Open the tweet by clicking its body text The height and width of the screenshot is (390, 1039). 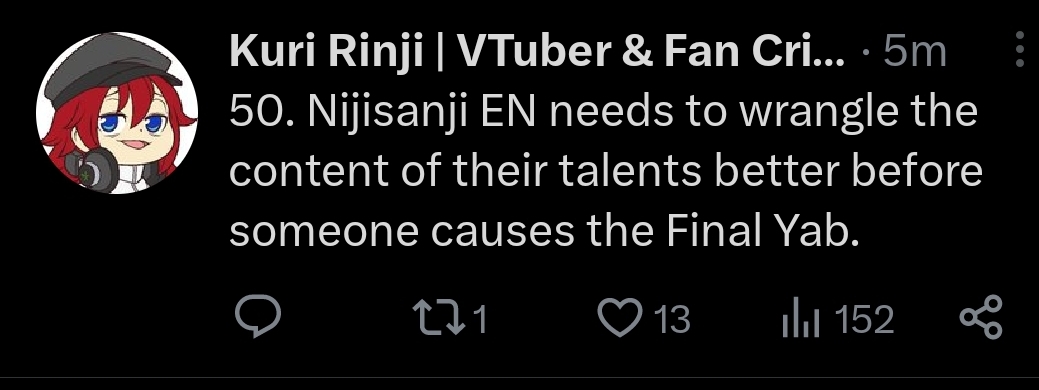pyautogui.click(x=605, y=172)
